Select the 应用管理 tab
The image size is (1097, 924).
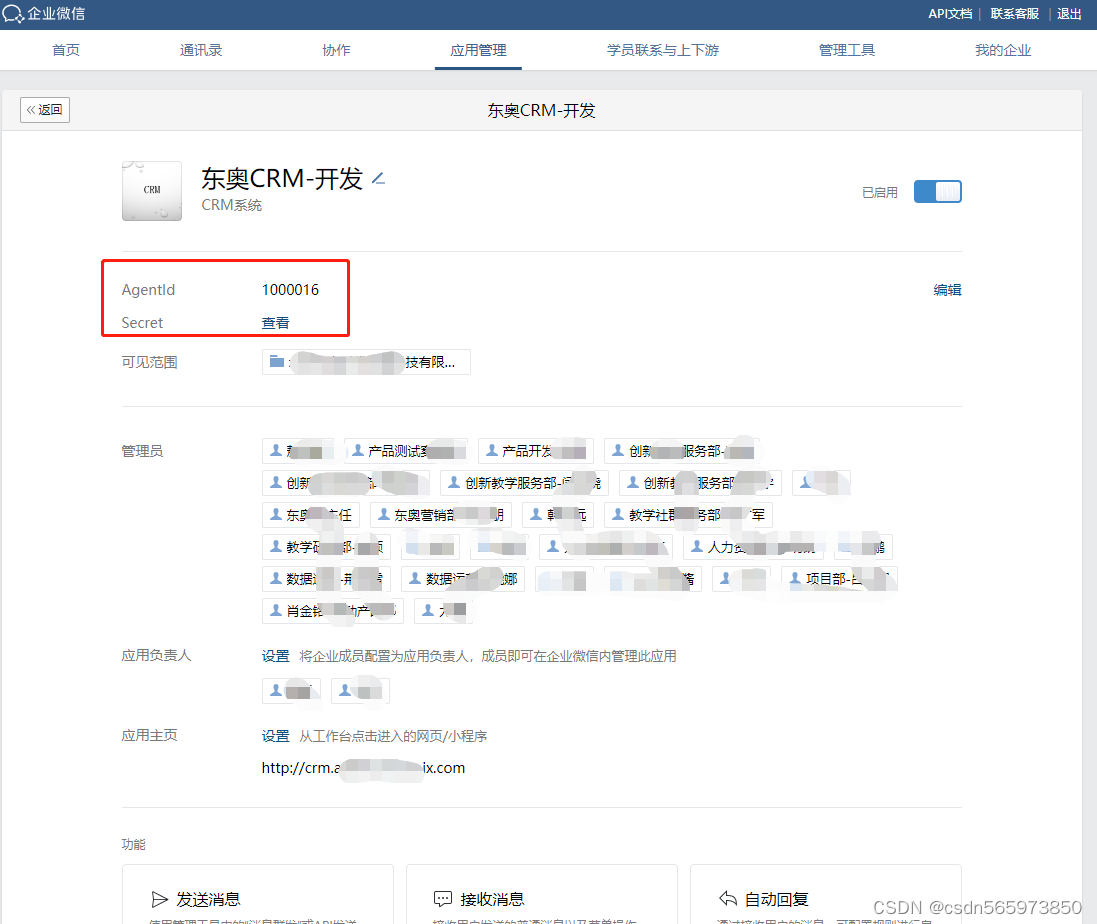coord(478,50)
